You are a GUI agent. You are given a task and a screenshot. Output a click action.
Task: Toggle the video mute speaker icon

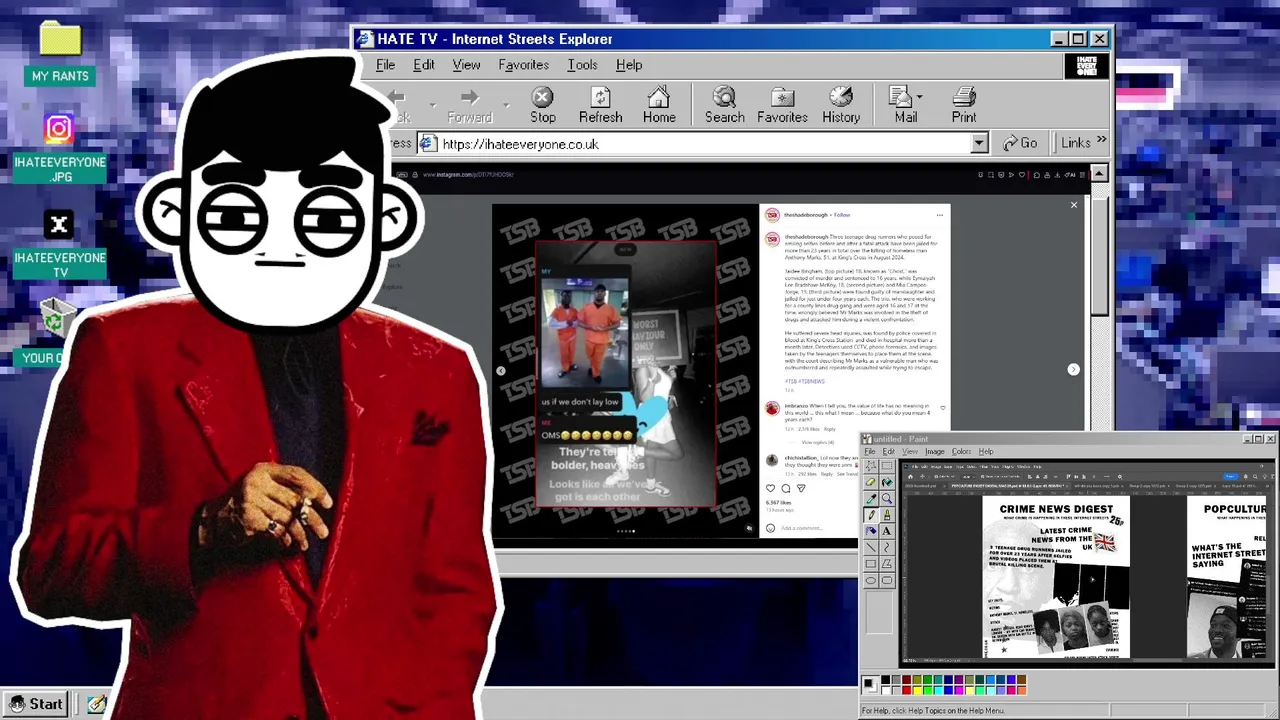749,528
